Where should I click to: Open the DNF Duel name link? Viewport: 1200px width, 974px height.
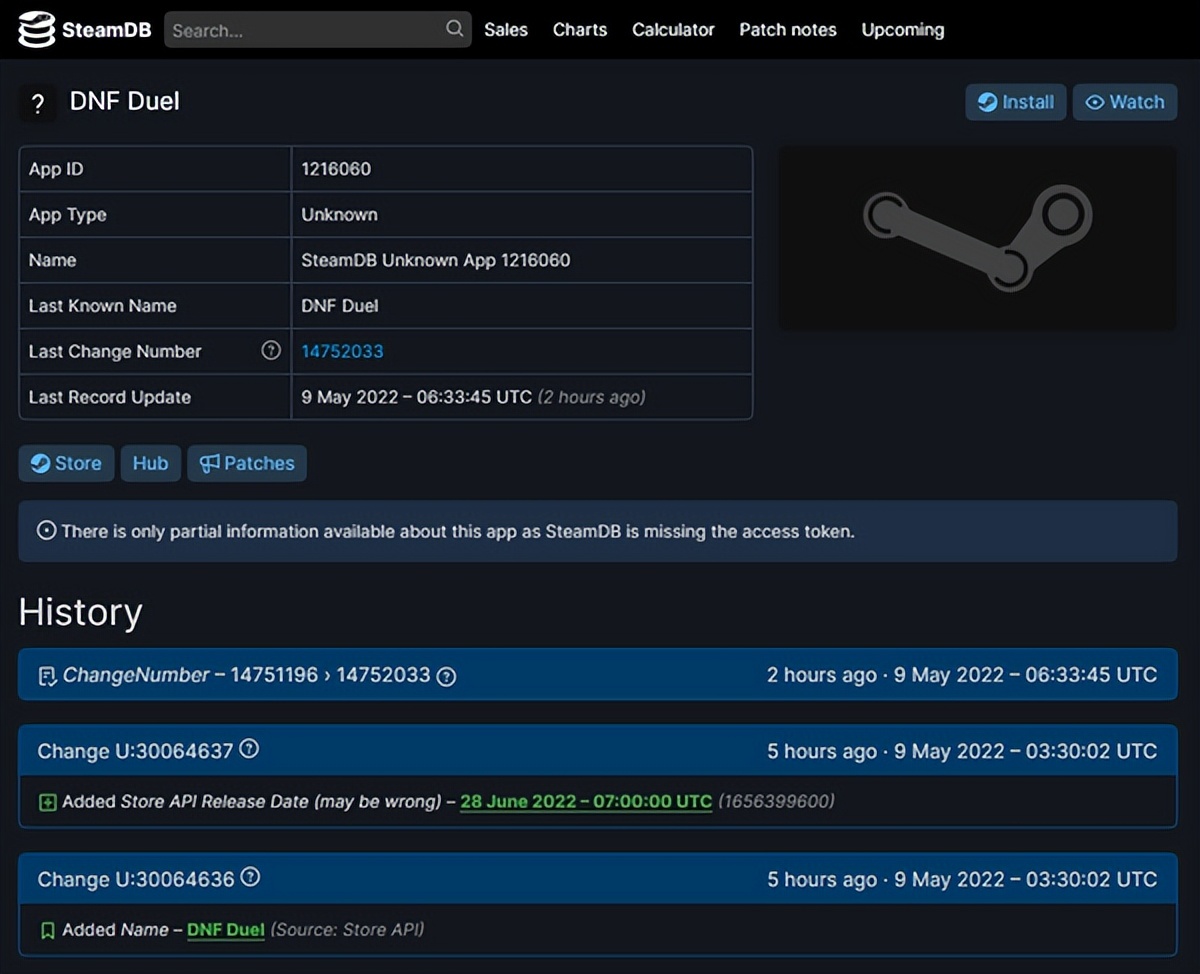[225, 930]
